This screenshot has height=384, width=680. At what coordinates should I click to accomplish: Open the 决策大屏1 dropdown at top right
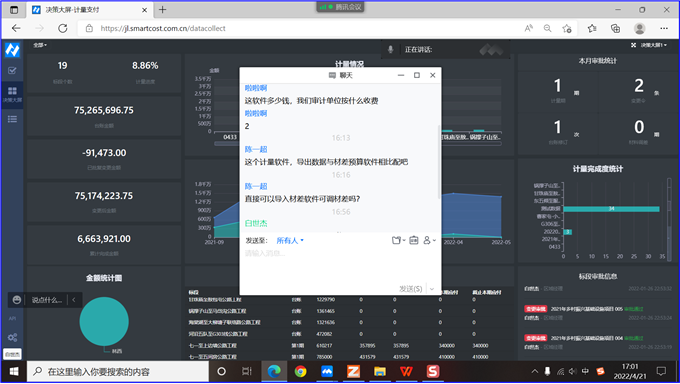tap(654, 45)
